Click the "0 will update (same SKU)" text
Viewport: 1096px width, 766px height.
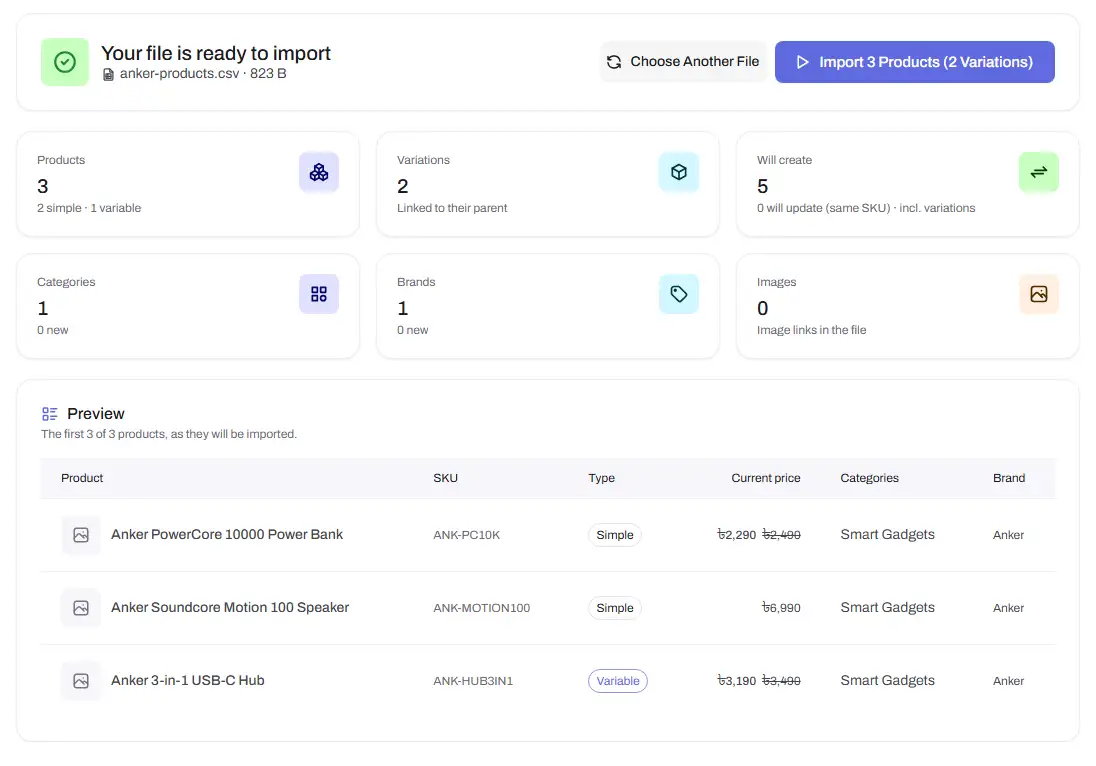click(x=823, y=208)
